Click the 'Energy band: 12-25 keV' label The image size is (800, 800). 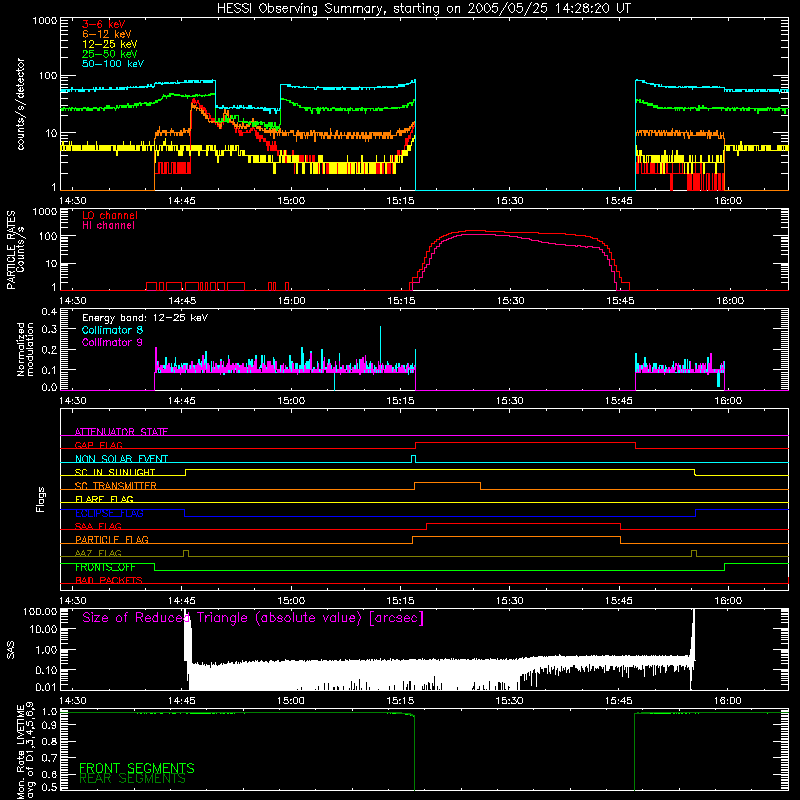[x=145, y=318]
